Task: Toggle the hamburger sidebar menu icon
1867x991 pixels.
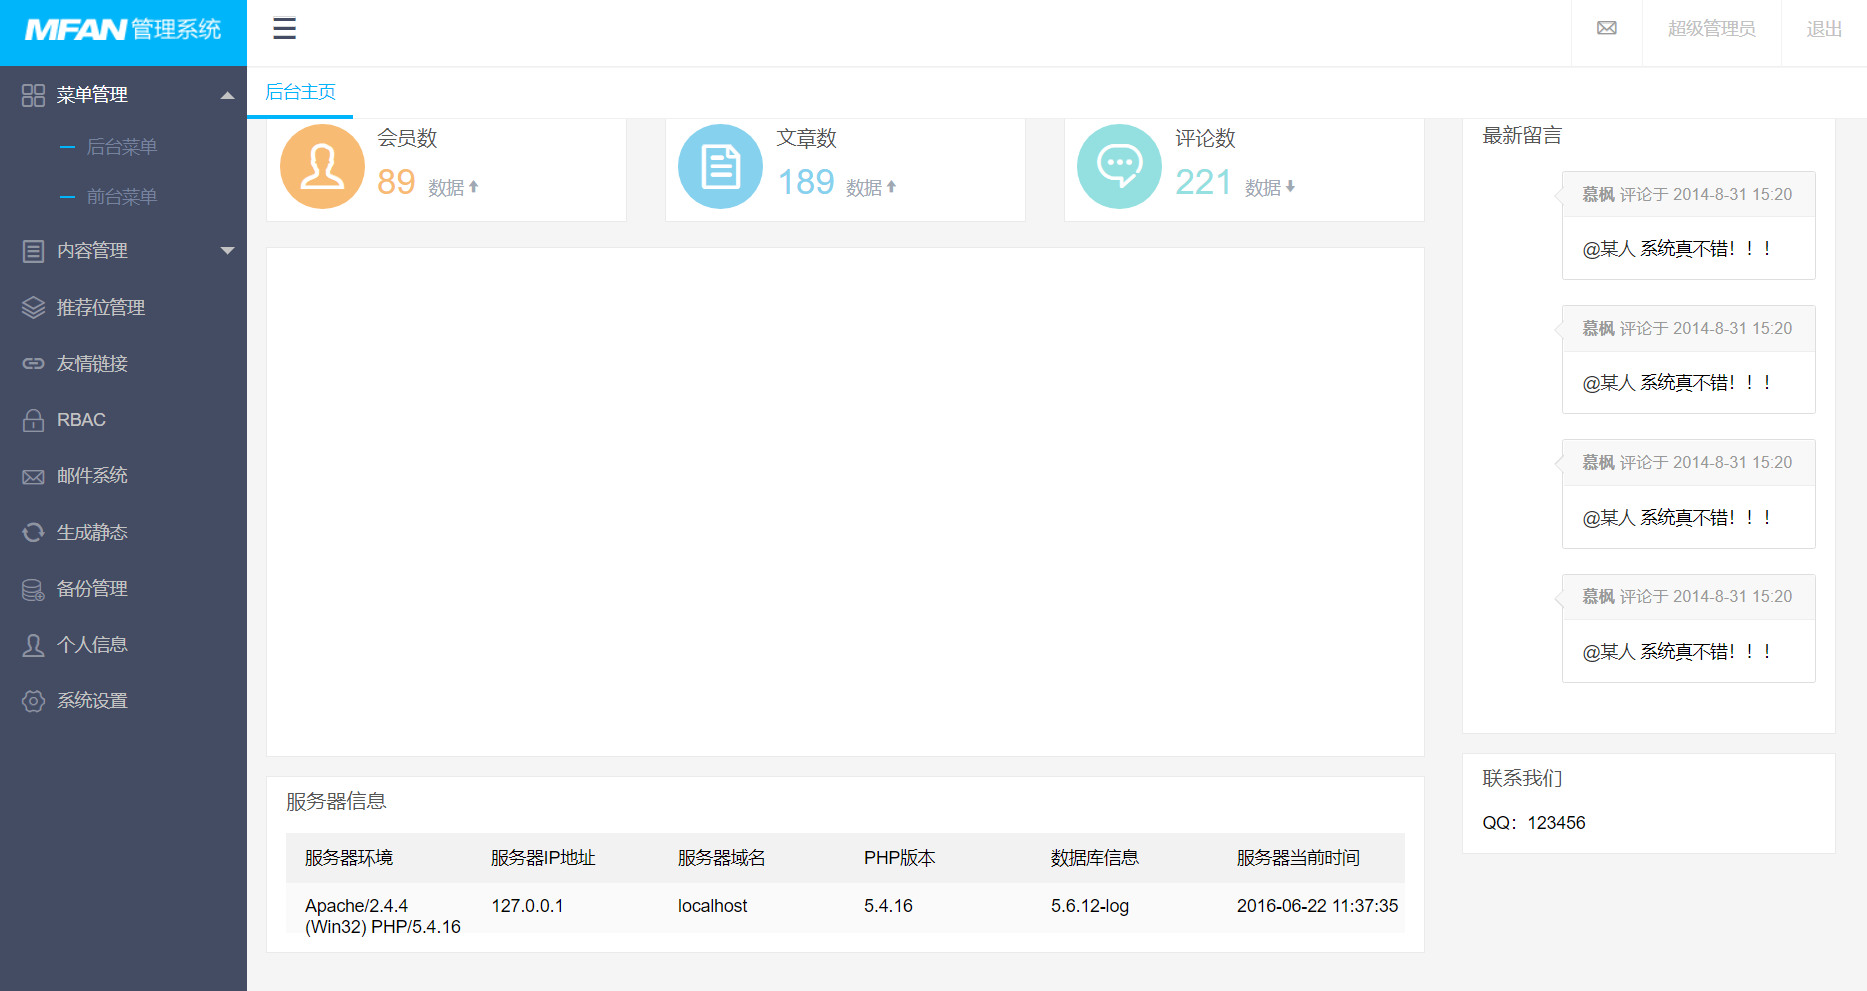Action: (284, 28)
